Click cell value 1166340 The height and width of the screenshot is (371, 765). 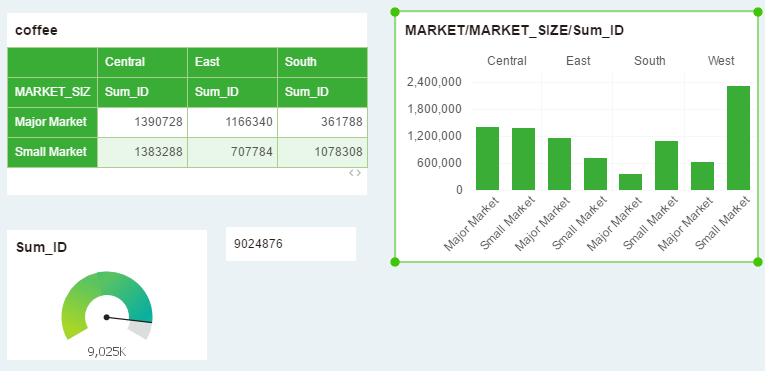(x=232, y=122)
